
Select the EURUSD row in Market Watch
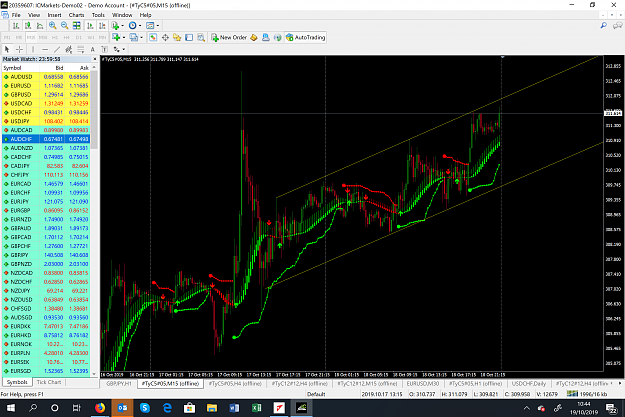(x=46, y=86)
